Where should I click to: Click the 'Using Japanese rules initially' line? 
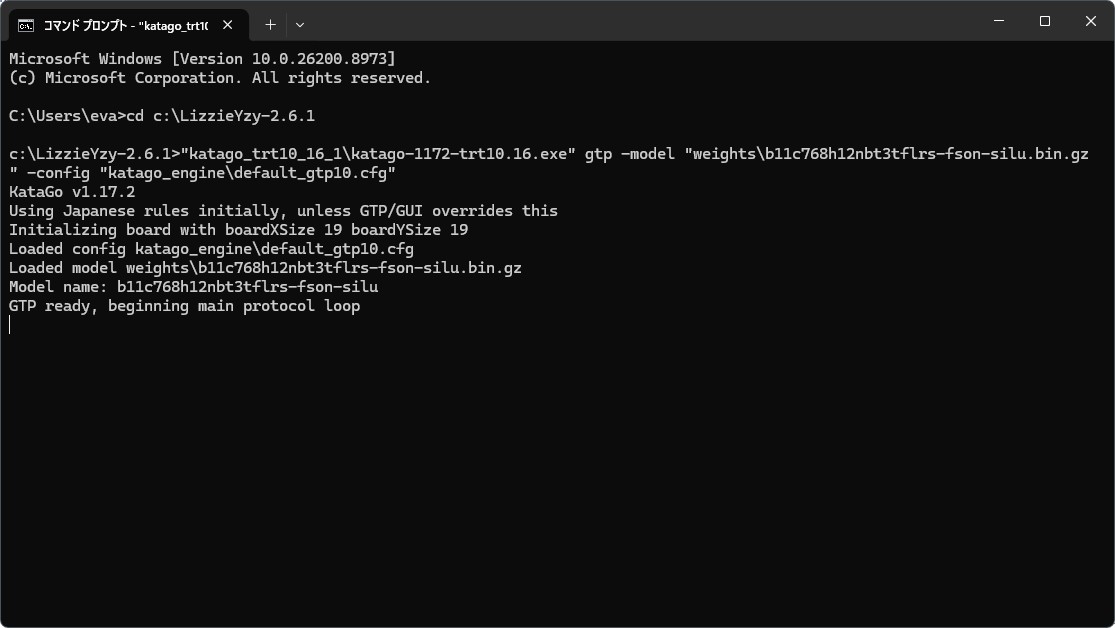click(x=283, y=211)
